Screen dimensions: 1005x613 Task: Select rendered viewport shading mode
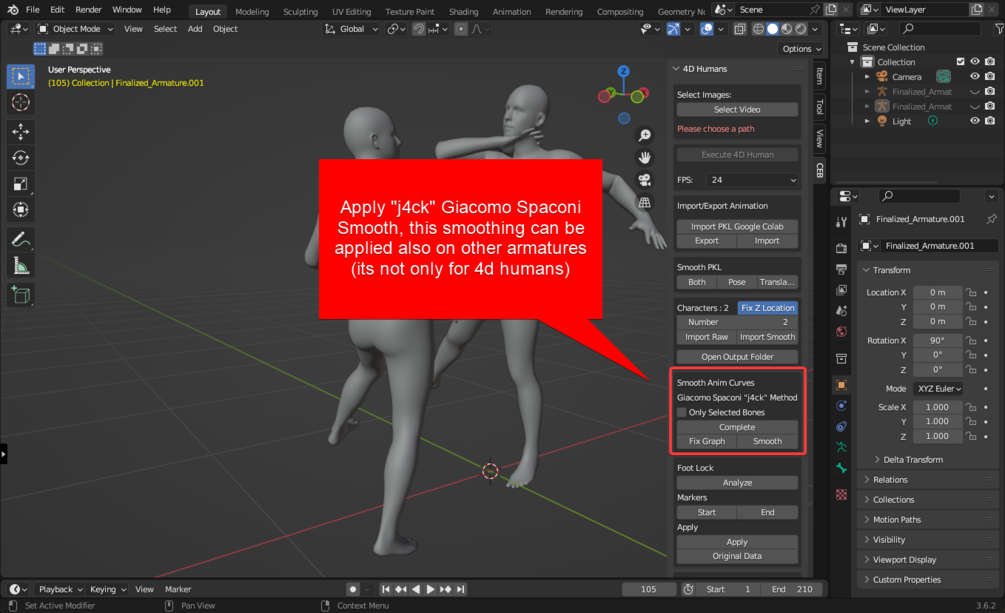pos(801,29)
